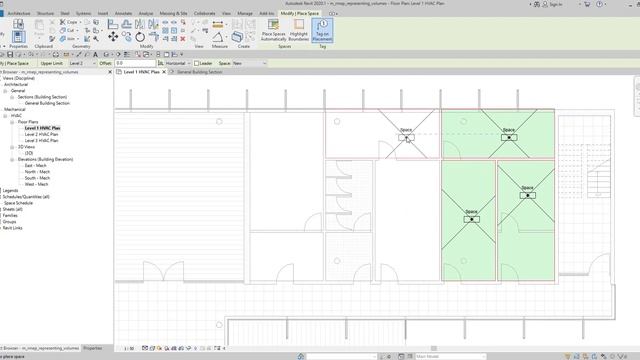The image size is (640, 360).
Task: Click the Offset value input field
Action: click(135, 63)
